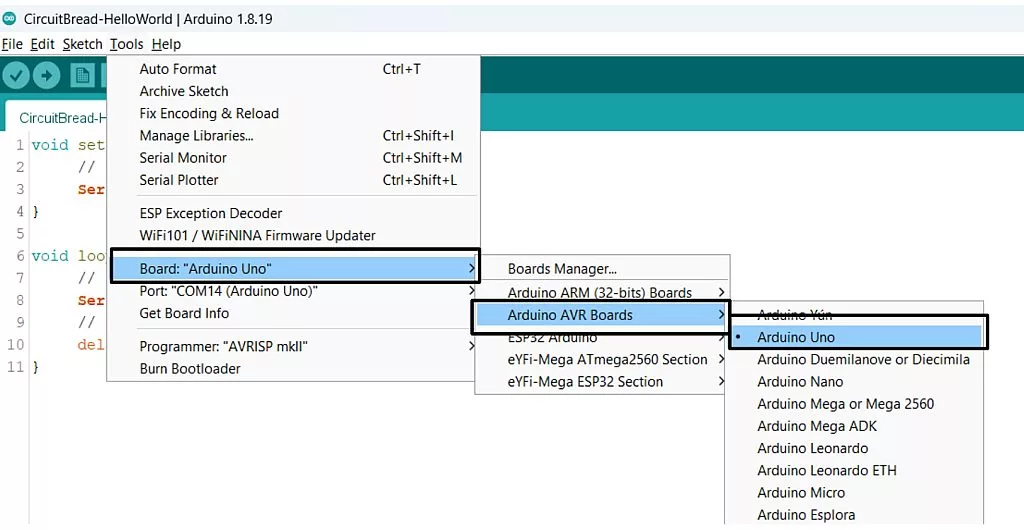The width and height of the screenshot is (1024, 530).
Task: Select Arduino Nano board
Action: 855,382
